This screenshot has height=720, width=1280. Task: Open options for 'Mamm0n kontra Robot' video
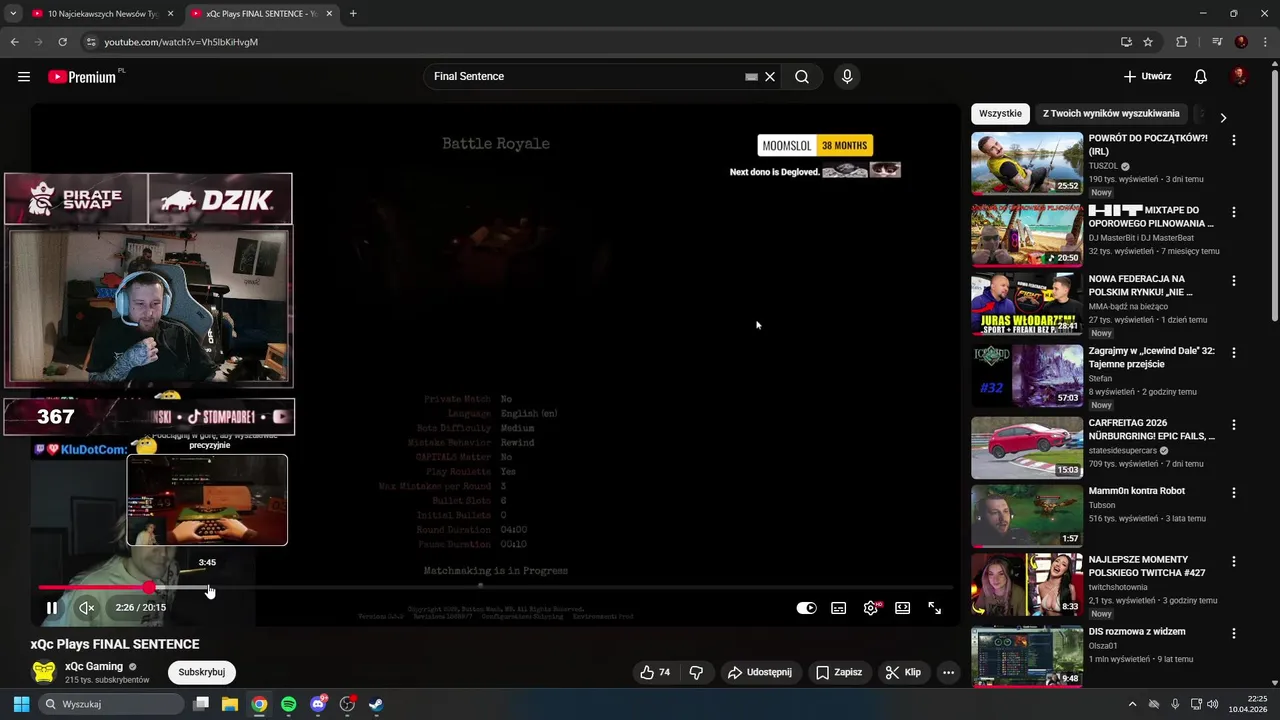(1234, 493)
